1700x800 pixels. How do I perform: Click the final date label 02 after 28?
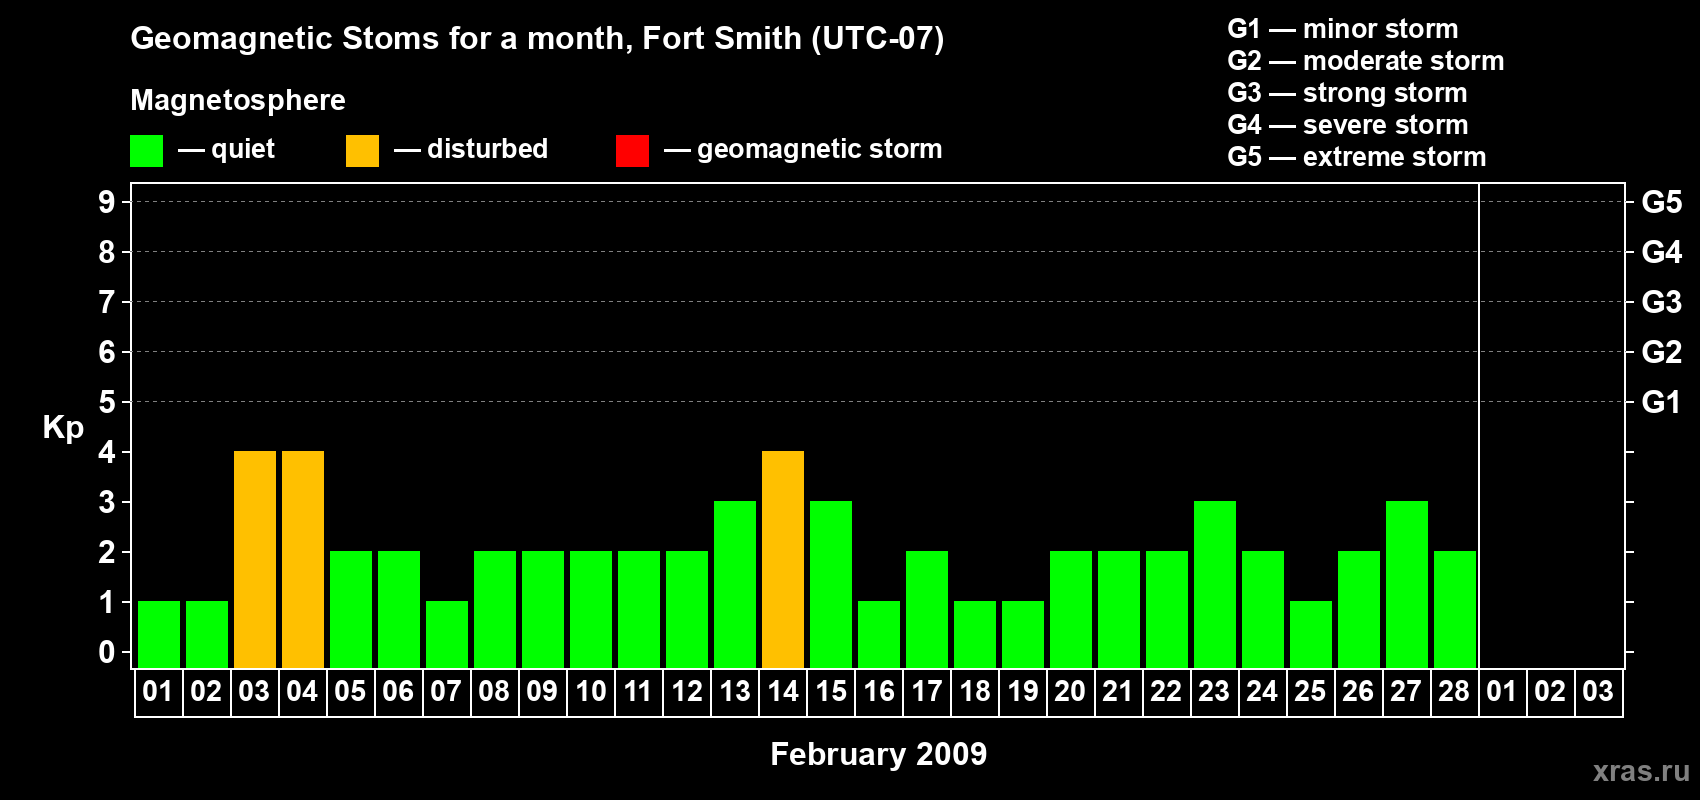coord(1550,691)
